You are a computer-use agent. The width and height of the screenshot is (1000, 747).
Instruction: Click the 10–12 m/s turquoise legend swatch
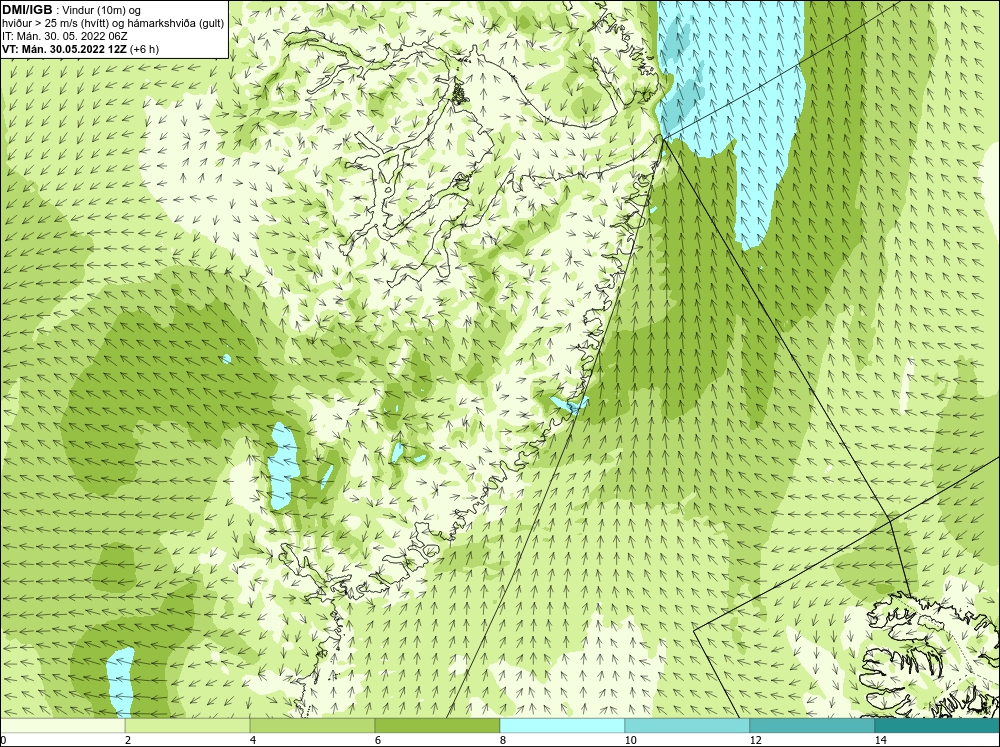pos(688,725)
